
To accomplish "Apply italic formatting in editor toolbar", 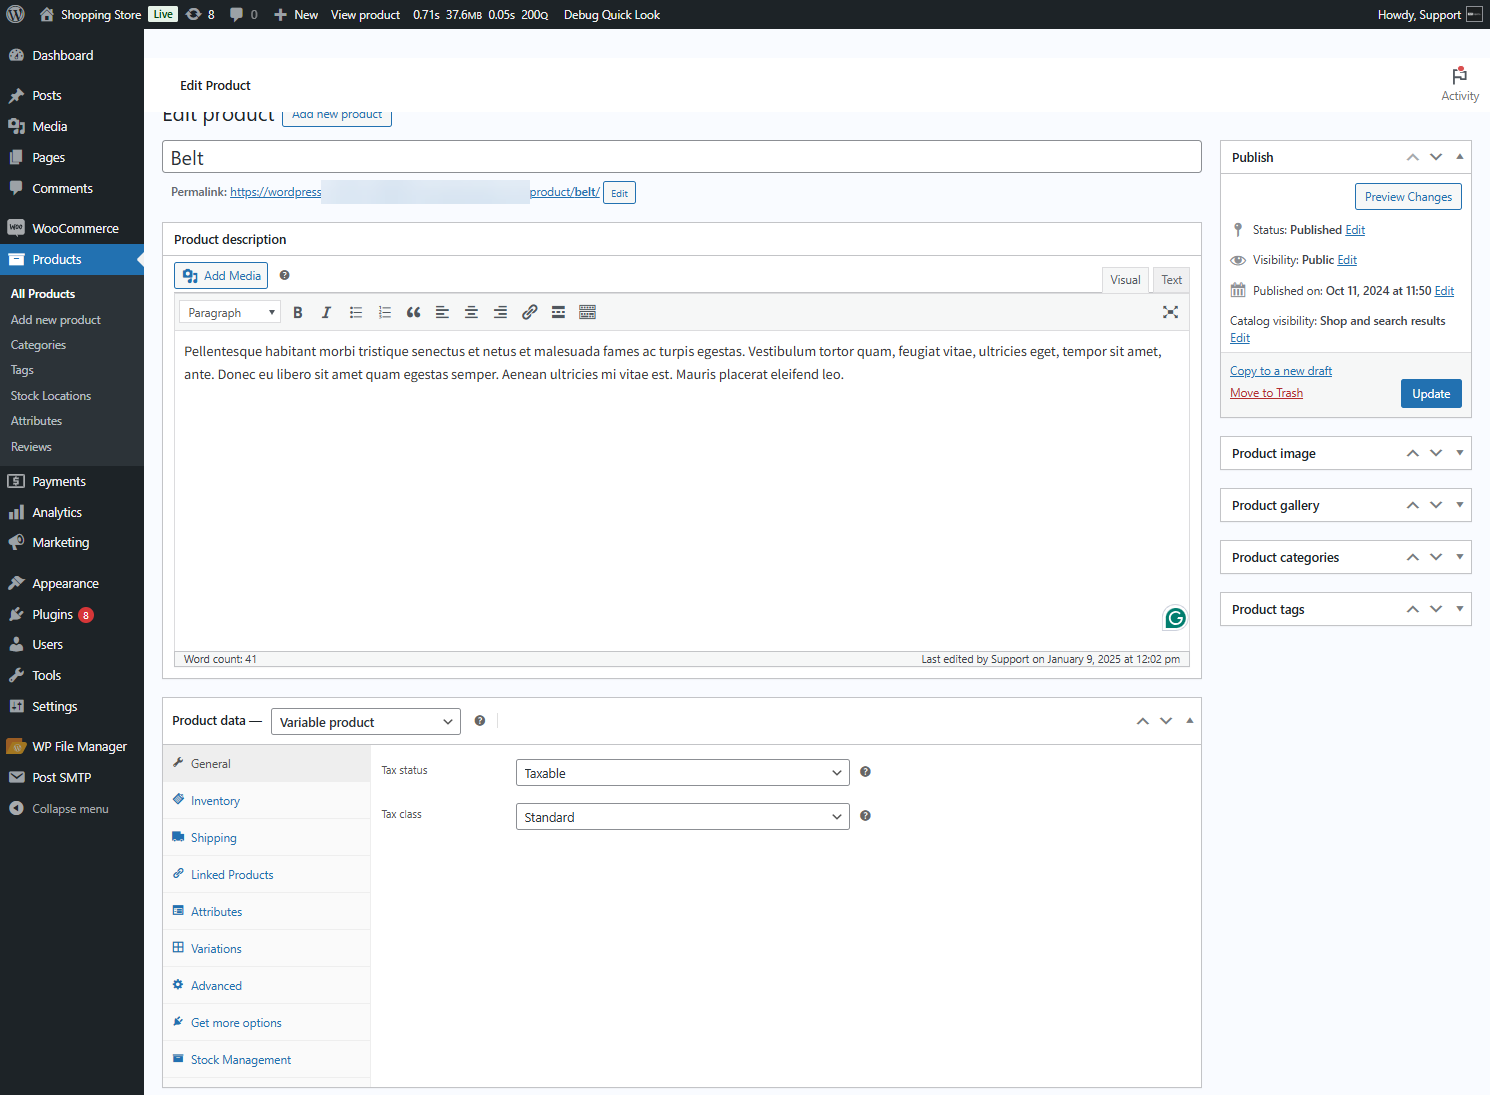I will (326, 312).
